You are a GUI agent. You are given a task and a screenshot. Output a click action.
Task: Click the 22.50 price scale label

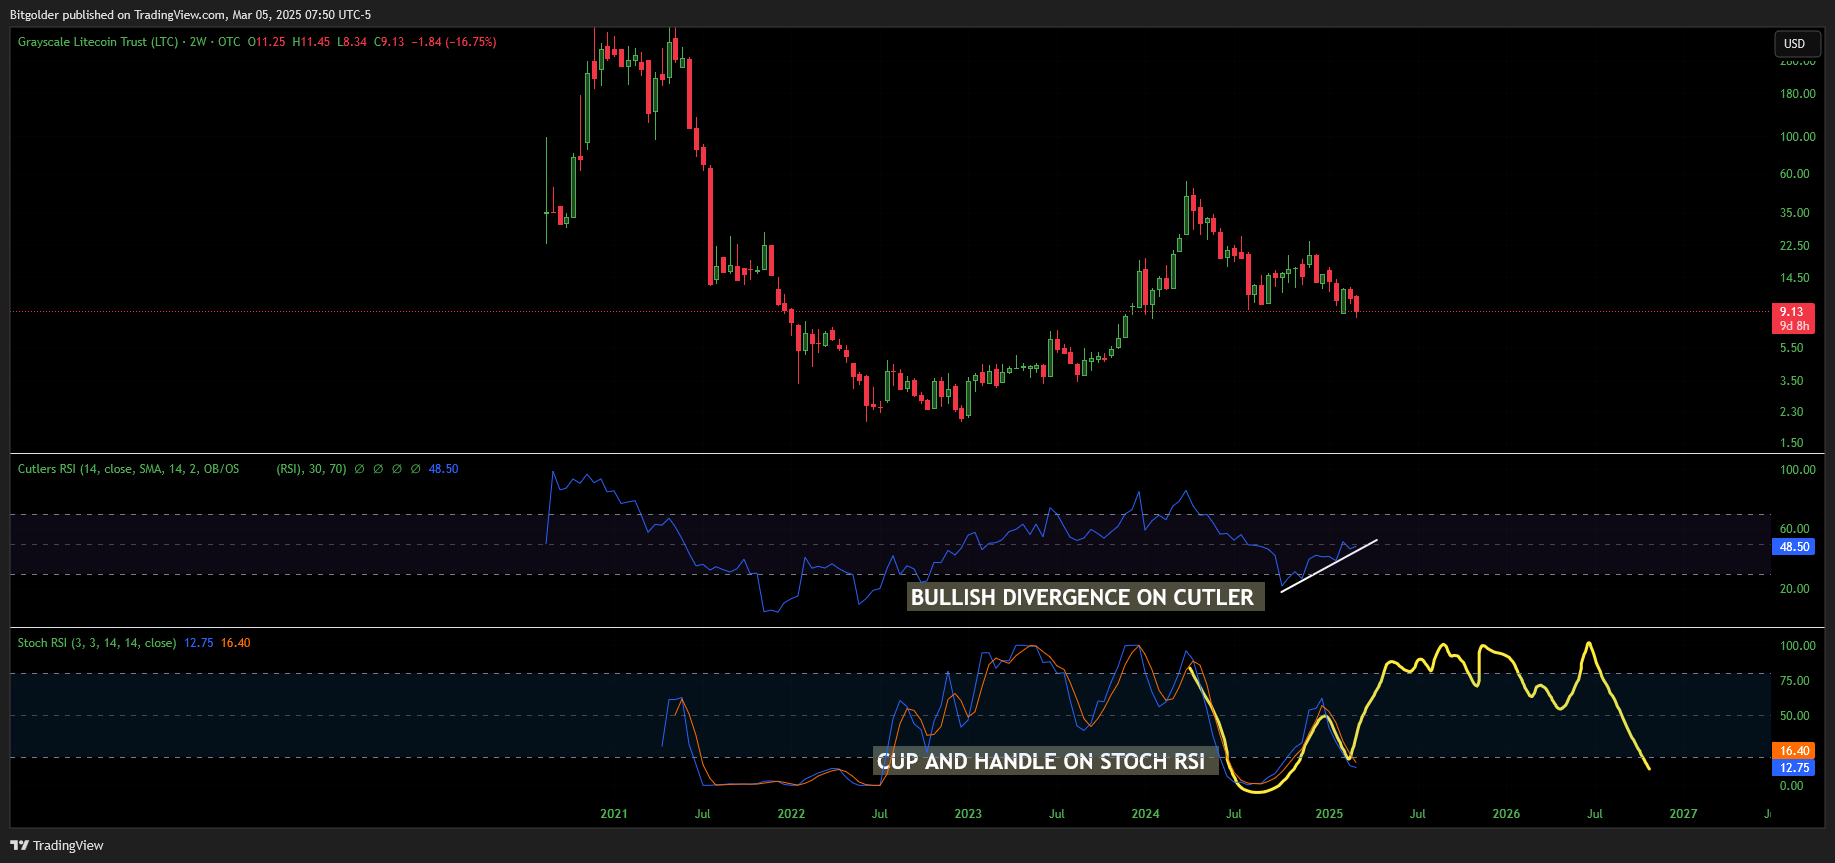[x=1794, y=246]
